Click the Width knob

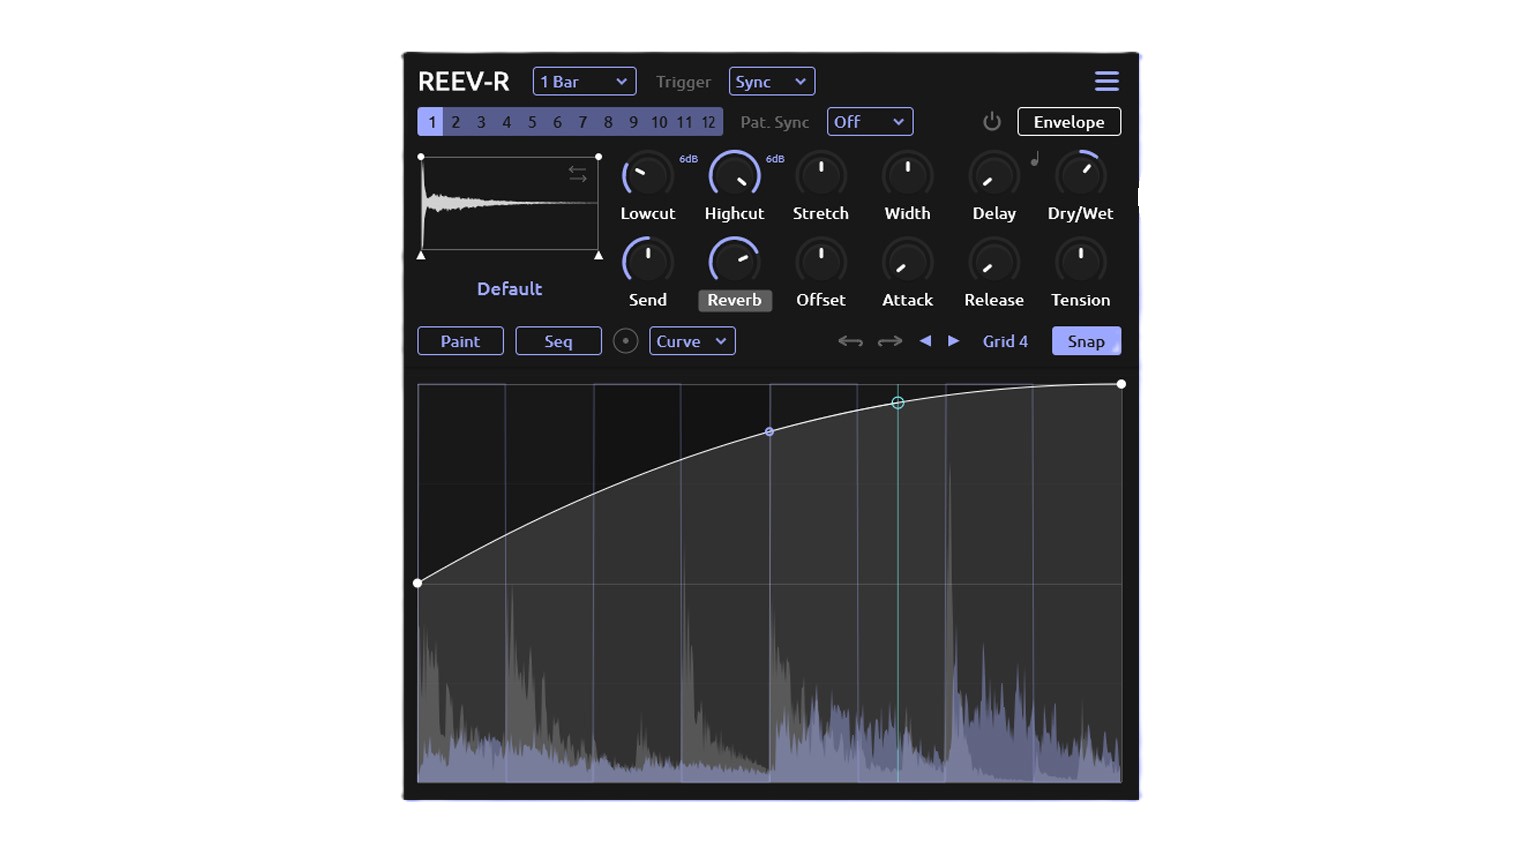coord(907,176)
